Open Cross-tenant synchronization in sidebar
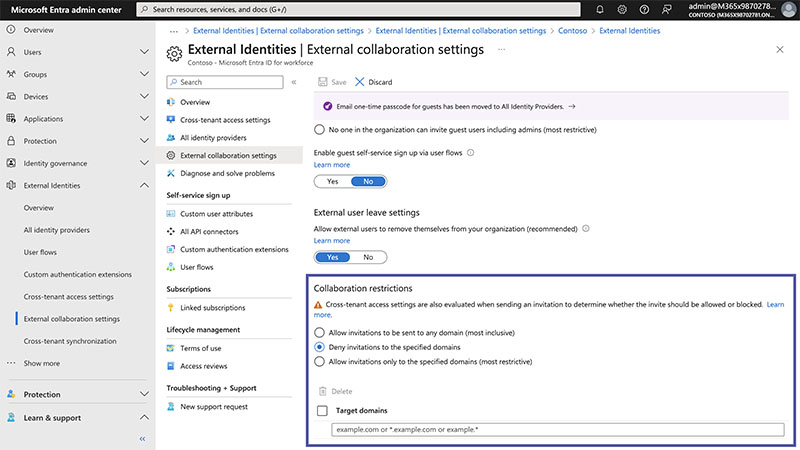This screenshot has height=450, width=800. pos(70,341)
